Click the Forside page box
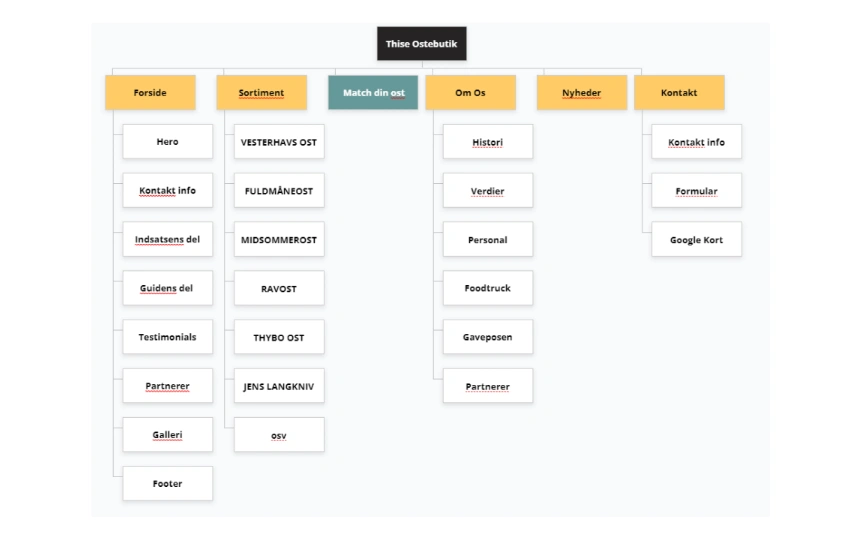Image resolution: width=862 pixels, height=552 pixels. pos(150,92)
